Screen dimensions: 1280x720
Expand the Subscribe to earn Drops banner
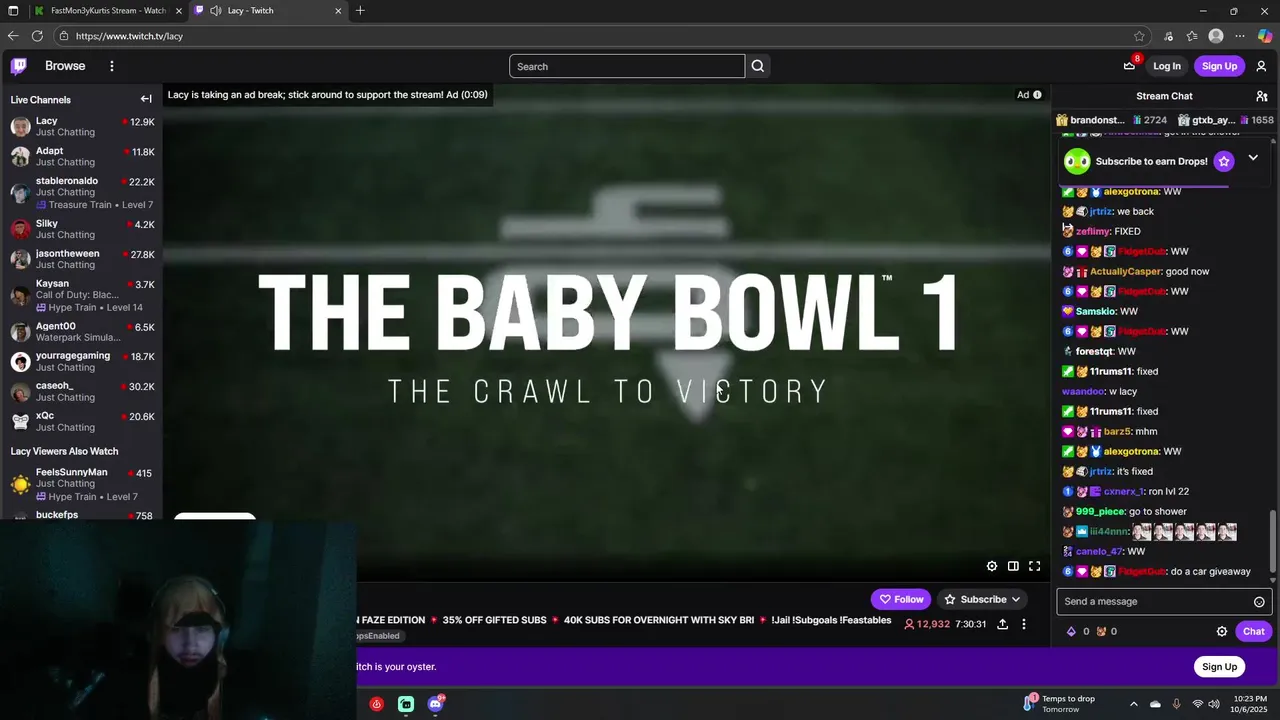[1253, 158]
